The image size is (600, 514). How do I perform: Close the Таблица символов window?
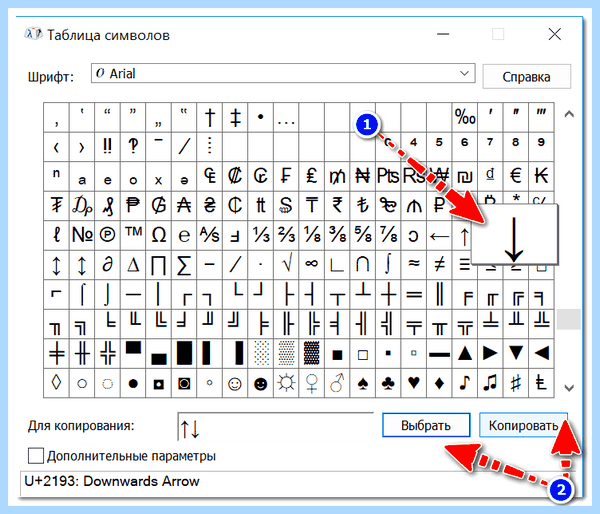(x=554, y=34)
